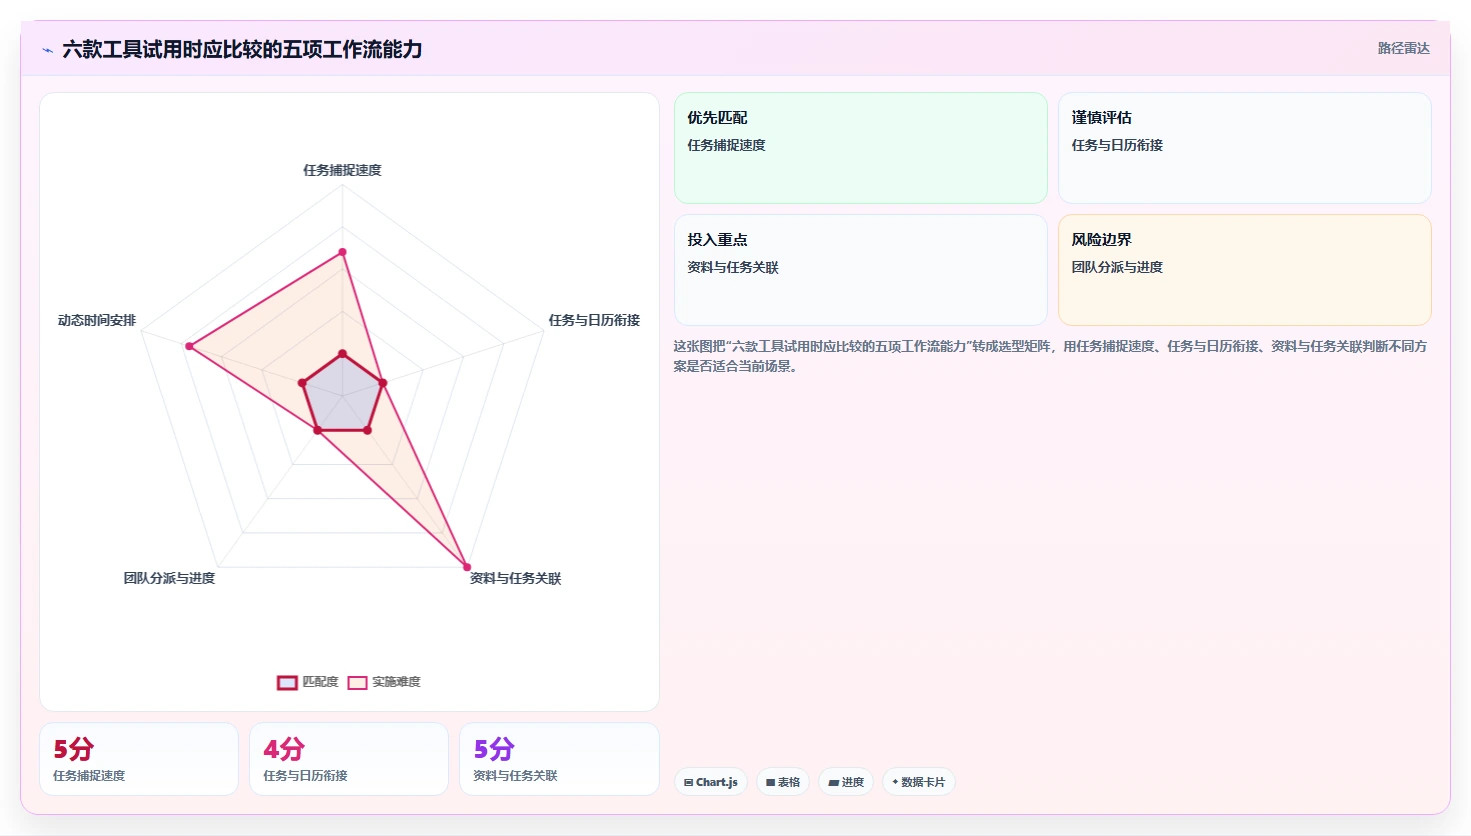1471x836 pixels.
Task: Click the 匹配度 data point on 任务捕捉速度 axis
Action: point(342,353)
